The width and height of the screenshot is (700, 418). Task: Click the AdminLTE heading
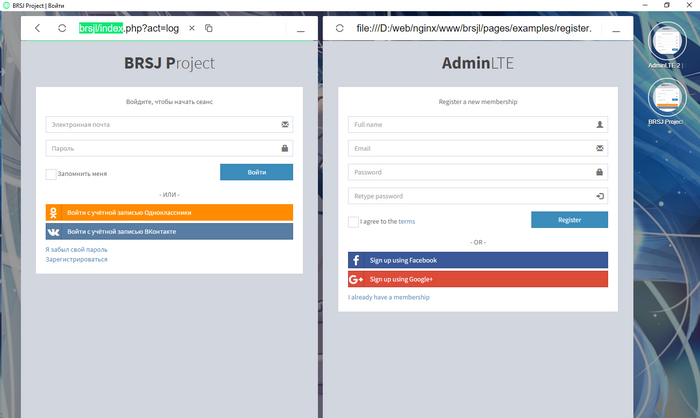(478, 63)
